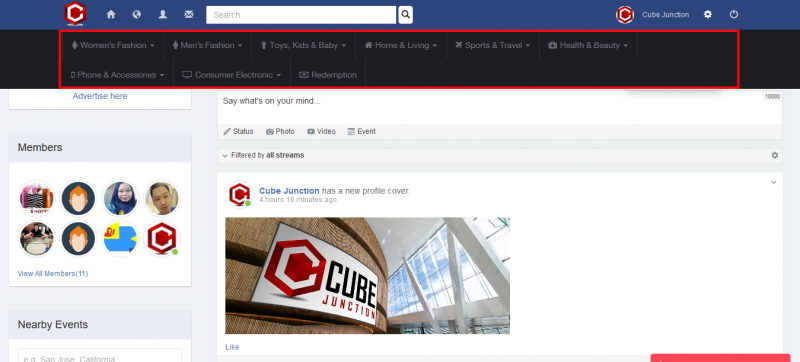Image resolution: width=800 pixels, height=362 pixels.
Task: Expand the Women's Fashion menu
Action: pos(113,45)
